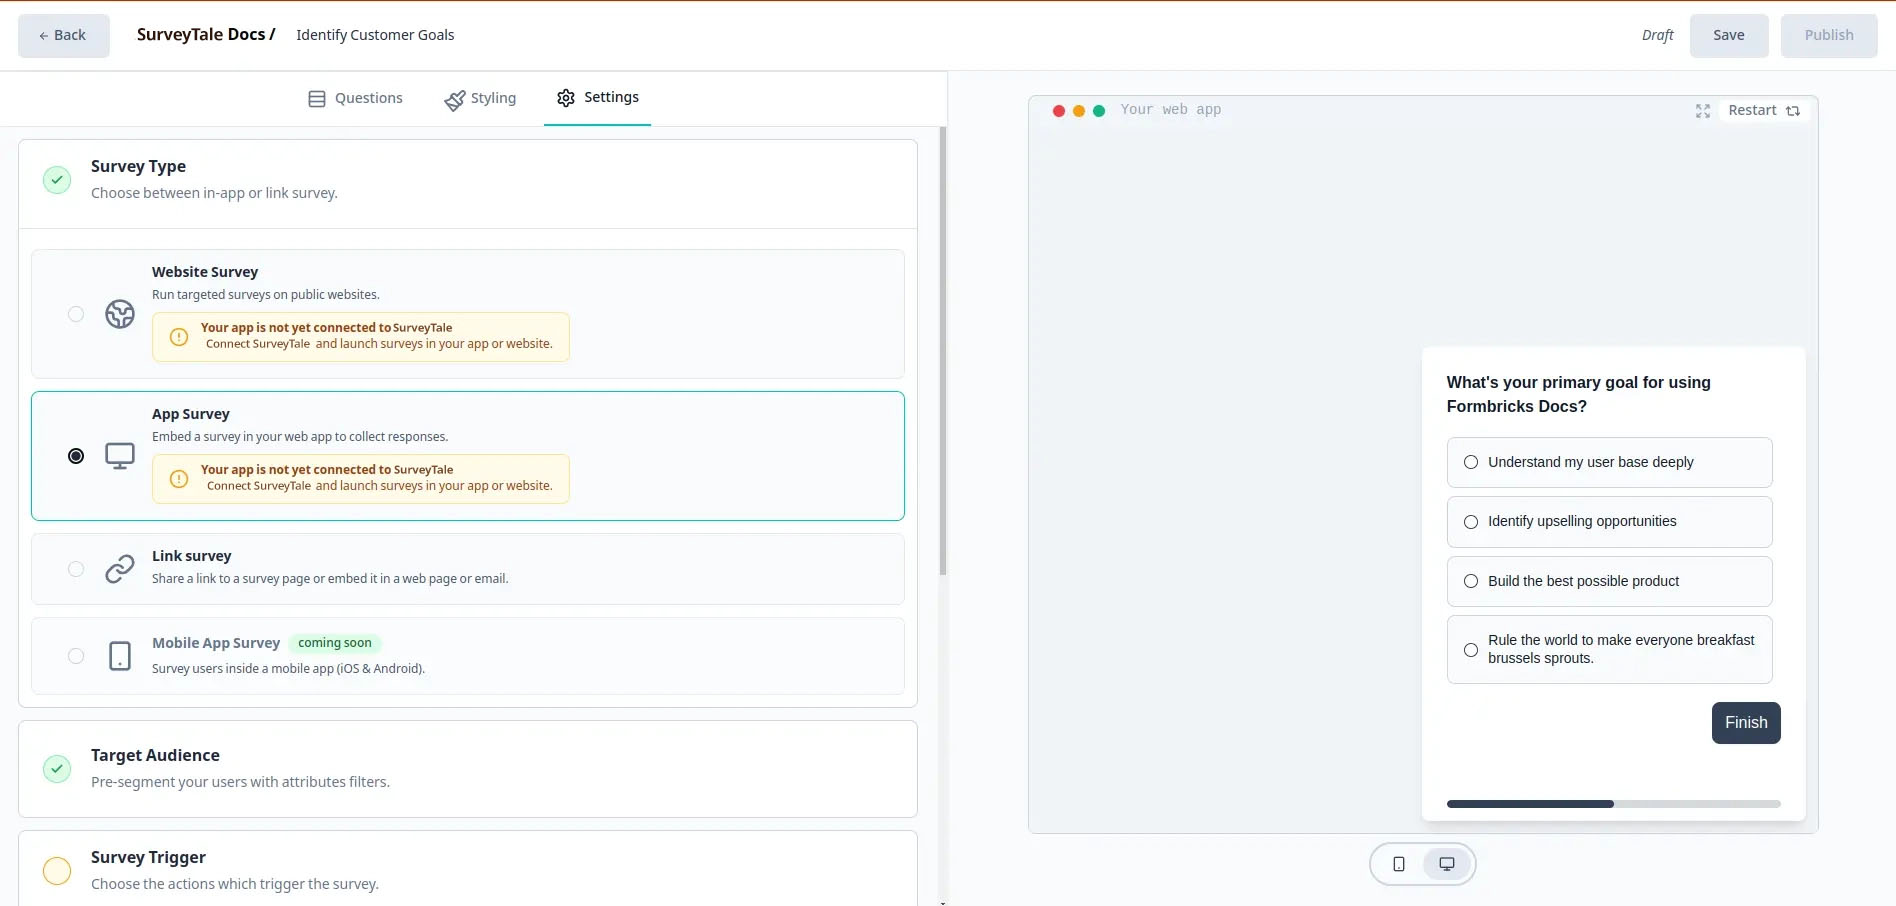Click warning icon in Website Survey notice
1896x906 pixels.
coord(179,337)
